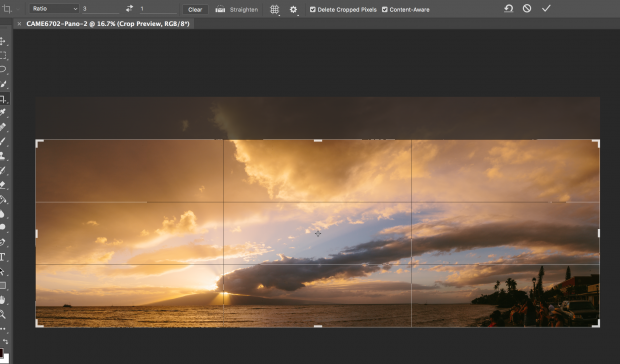
Task: Open the Ratio aspect dropdown
Action: pos(54,9)
